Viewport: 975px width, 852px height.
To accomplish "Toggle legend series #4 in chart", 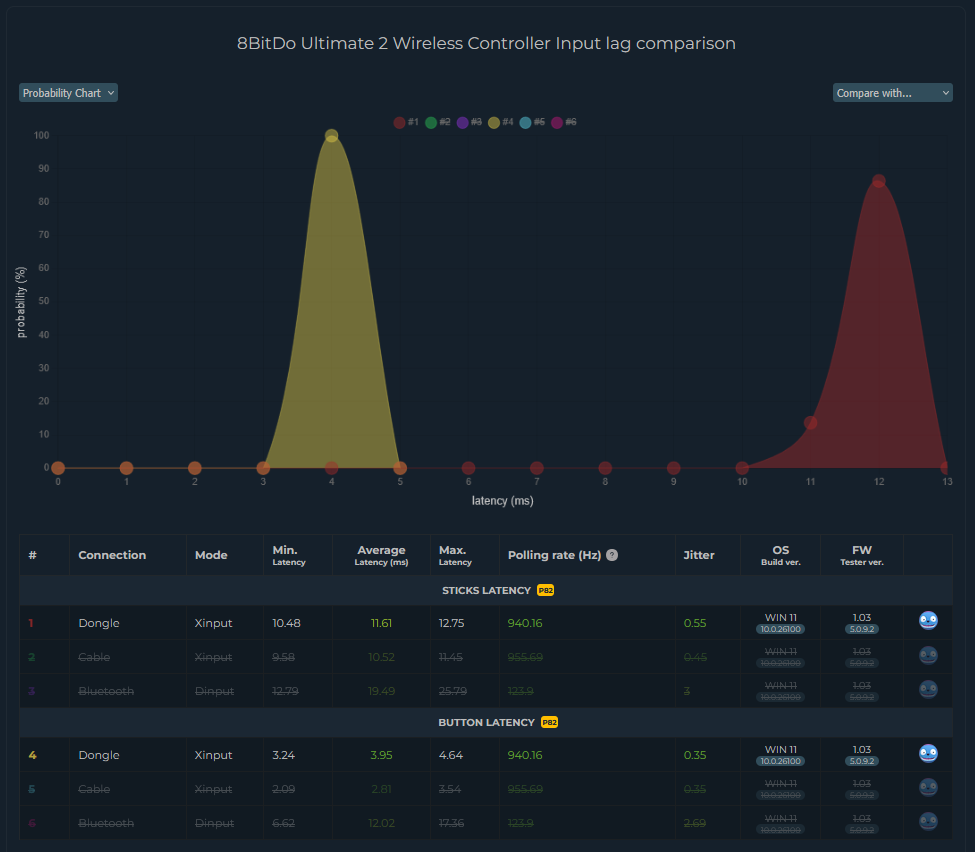I will click(x=501, y=123).
